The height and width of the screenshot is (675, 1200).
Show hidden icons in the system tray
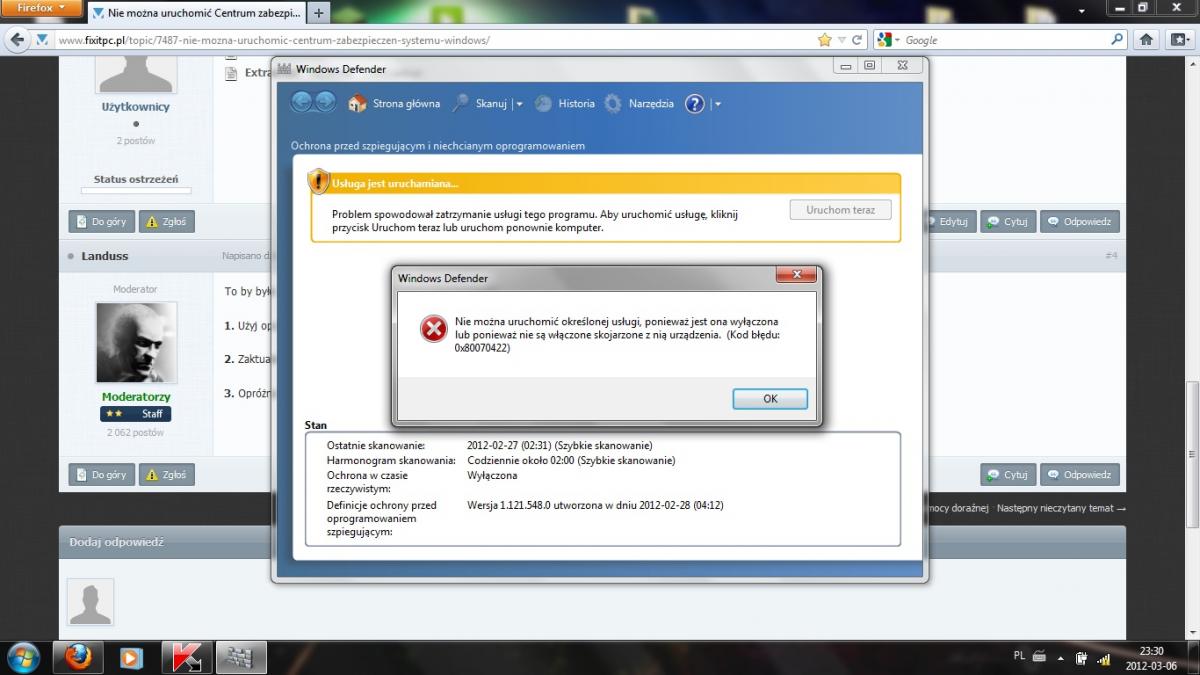tap(1062, 658)
